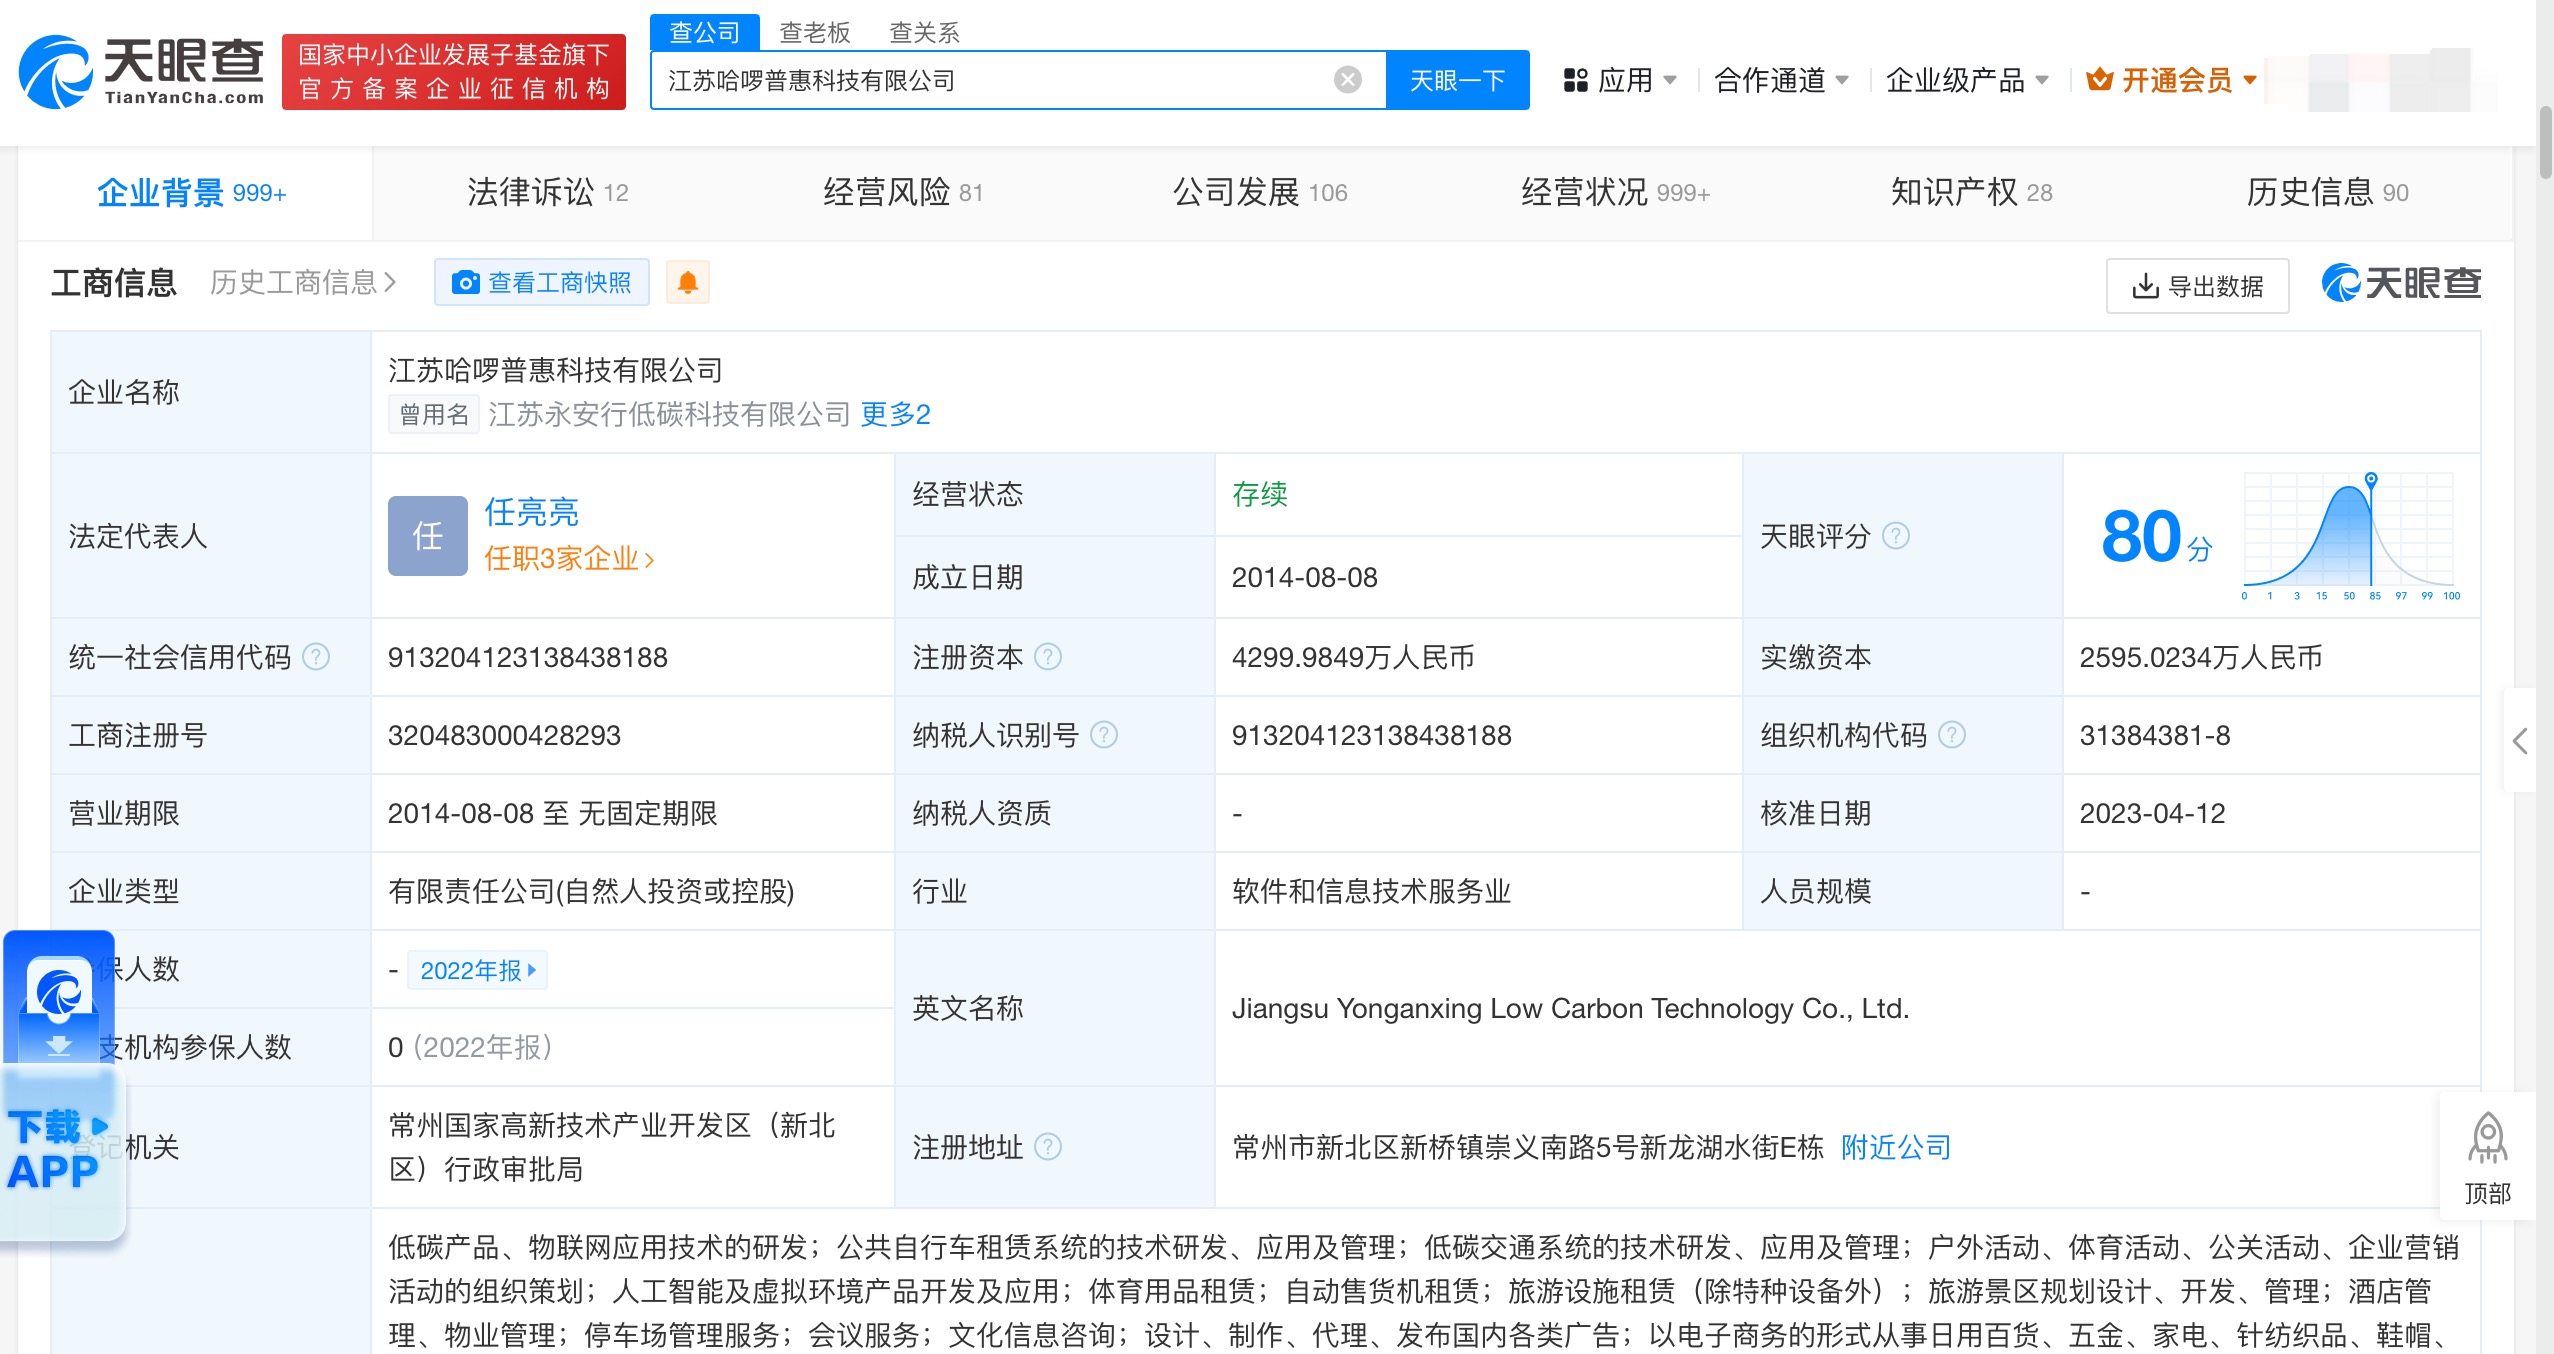This screenshot has width=2554, height=1354.
Task: Click the 天眼一下 search button
Action: (x=1457, y=80)
